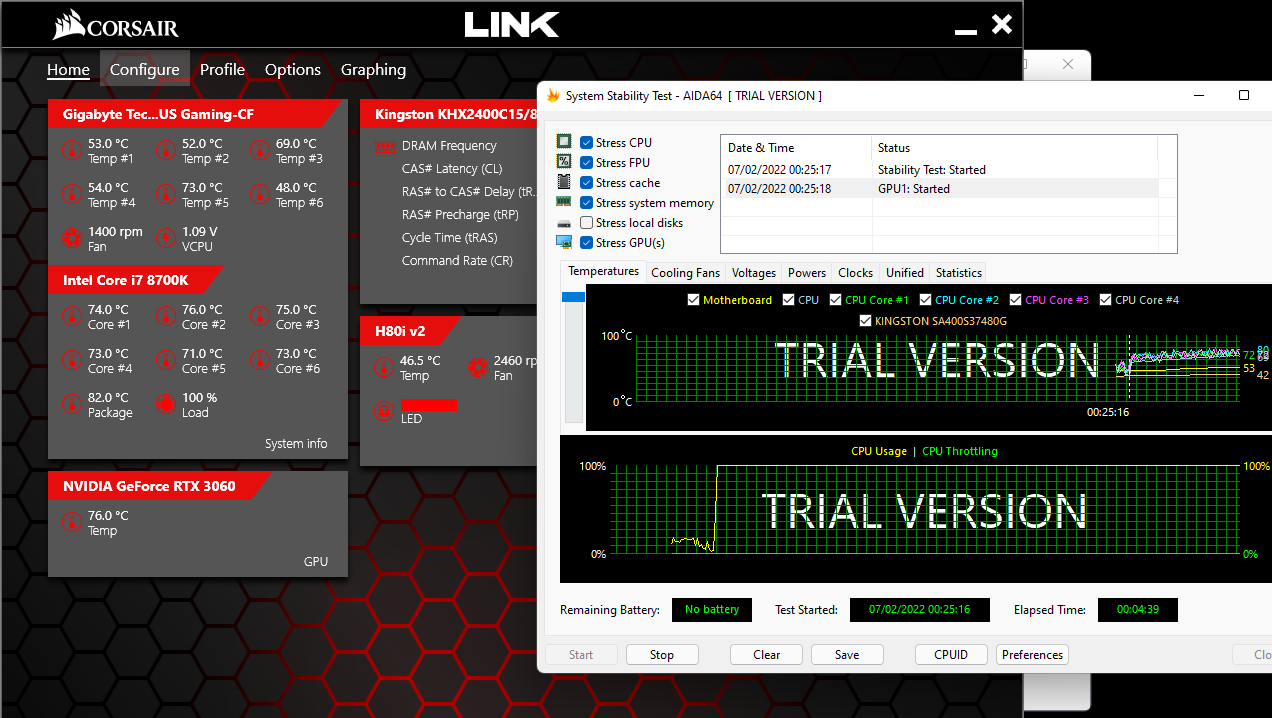Select the GPU1: Started log row
1272x718 pixels.
[x=940, y=189]
